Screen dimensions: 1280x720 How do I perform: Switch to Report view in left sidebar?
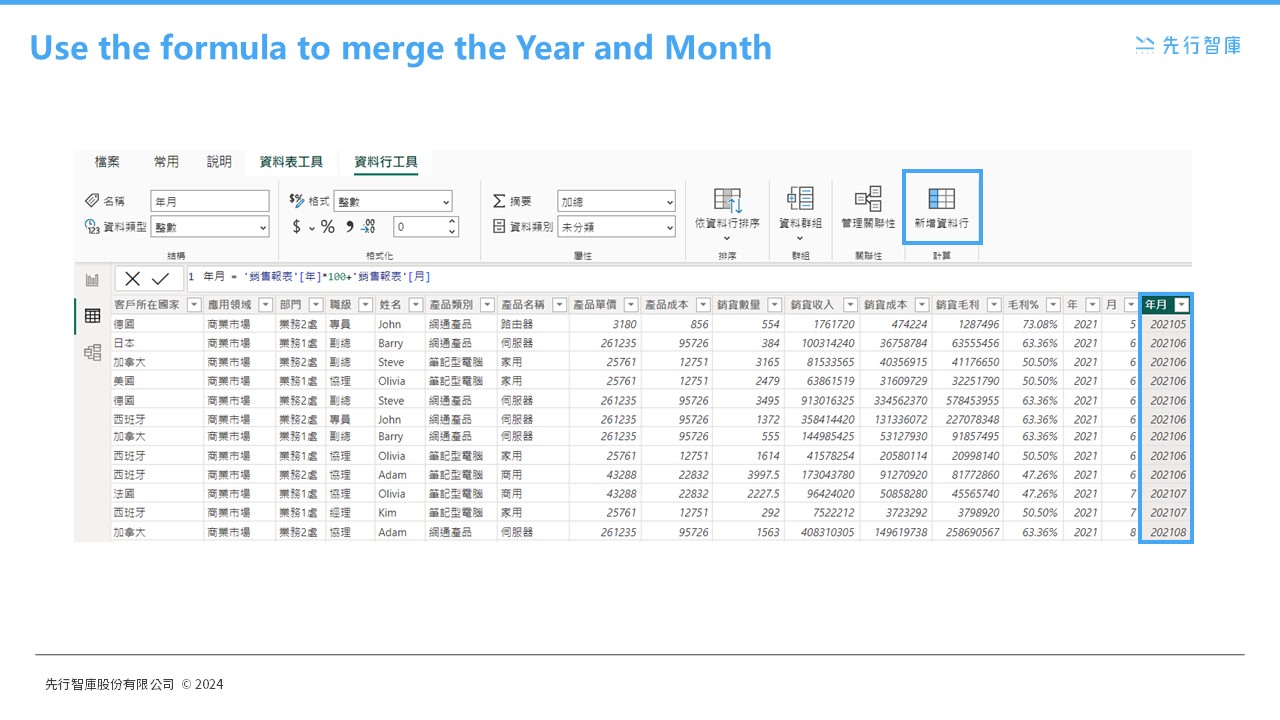tap(92, 280)
